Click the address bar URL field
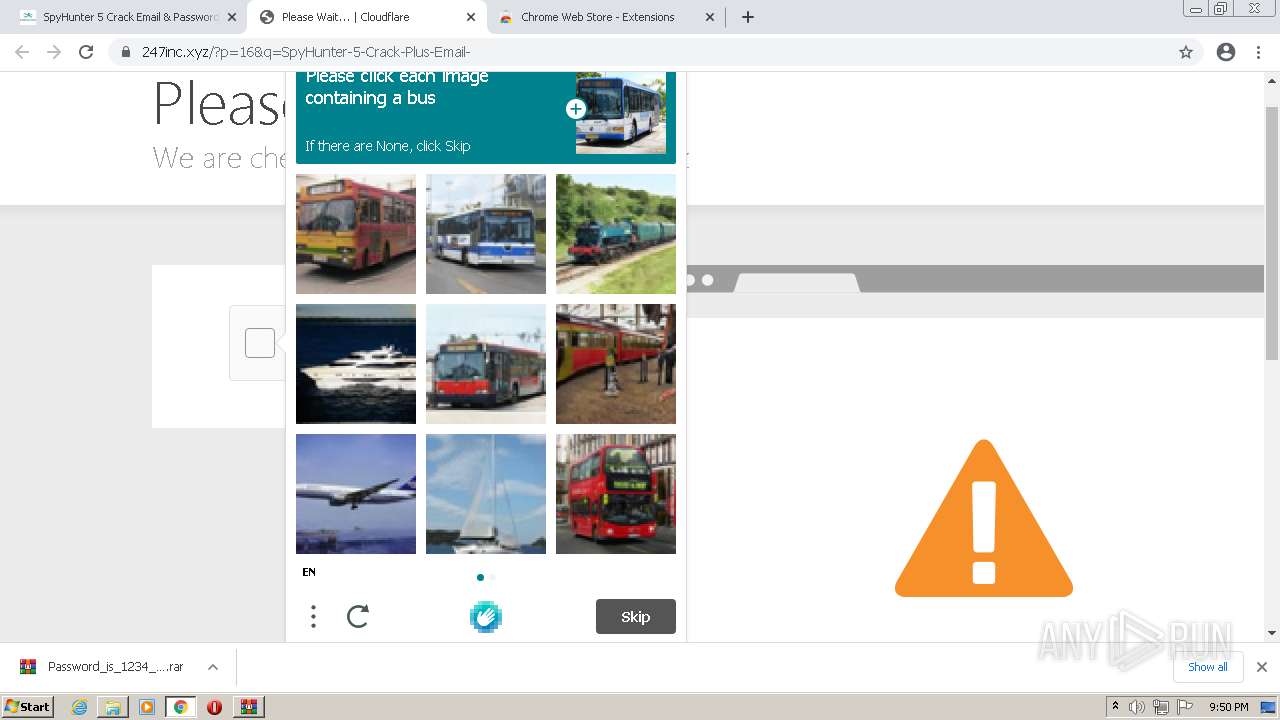This screenshot has width=1280, height=720. point(640,52)
